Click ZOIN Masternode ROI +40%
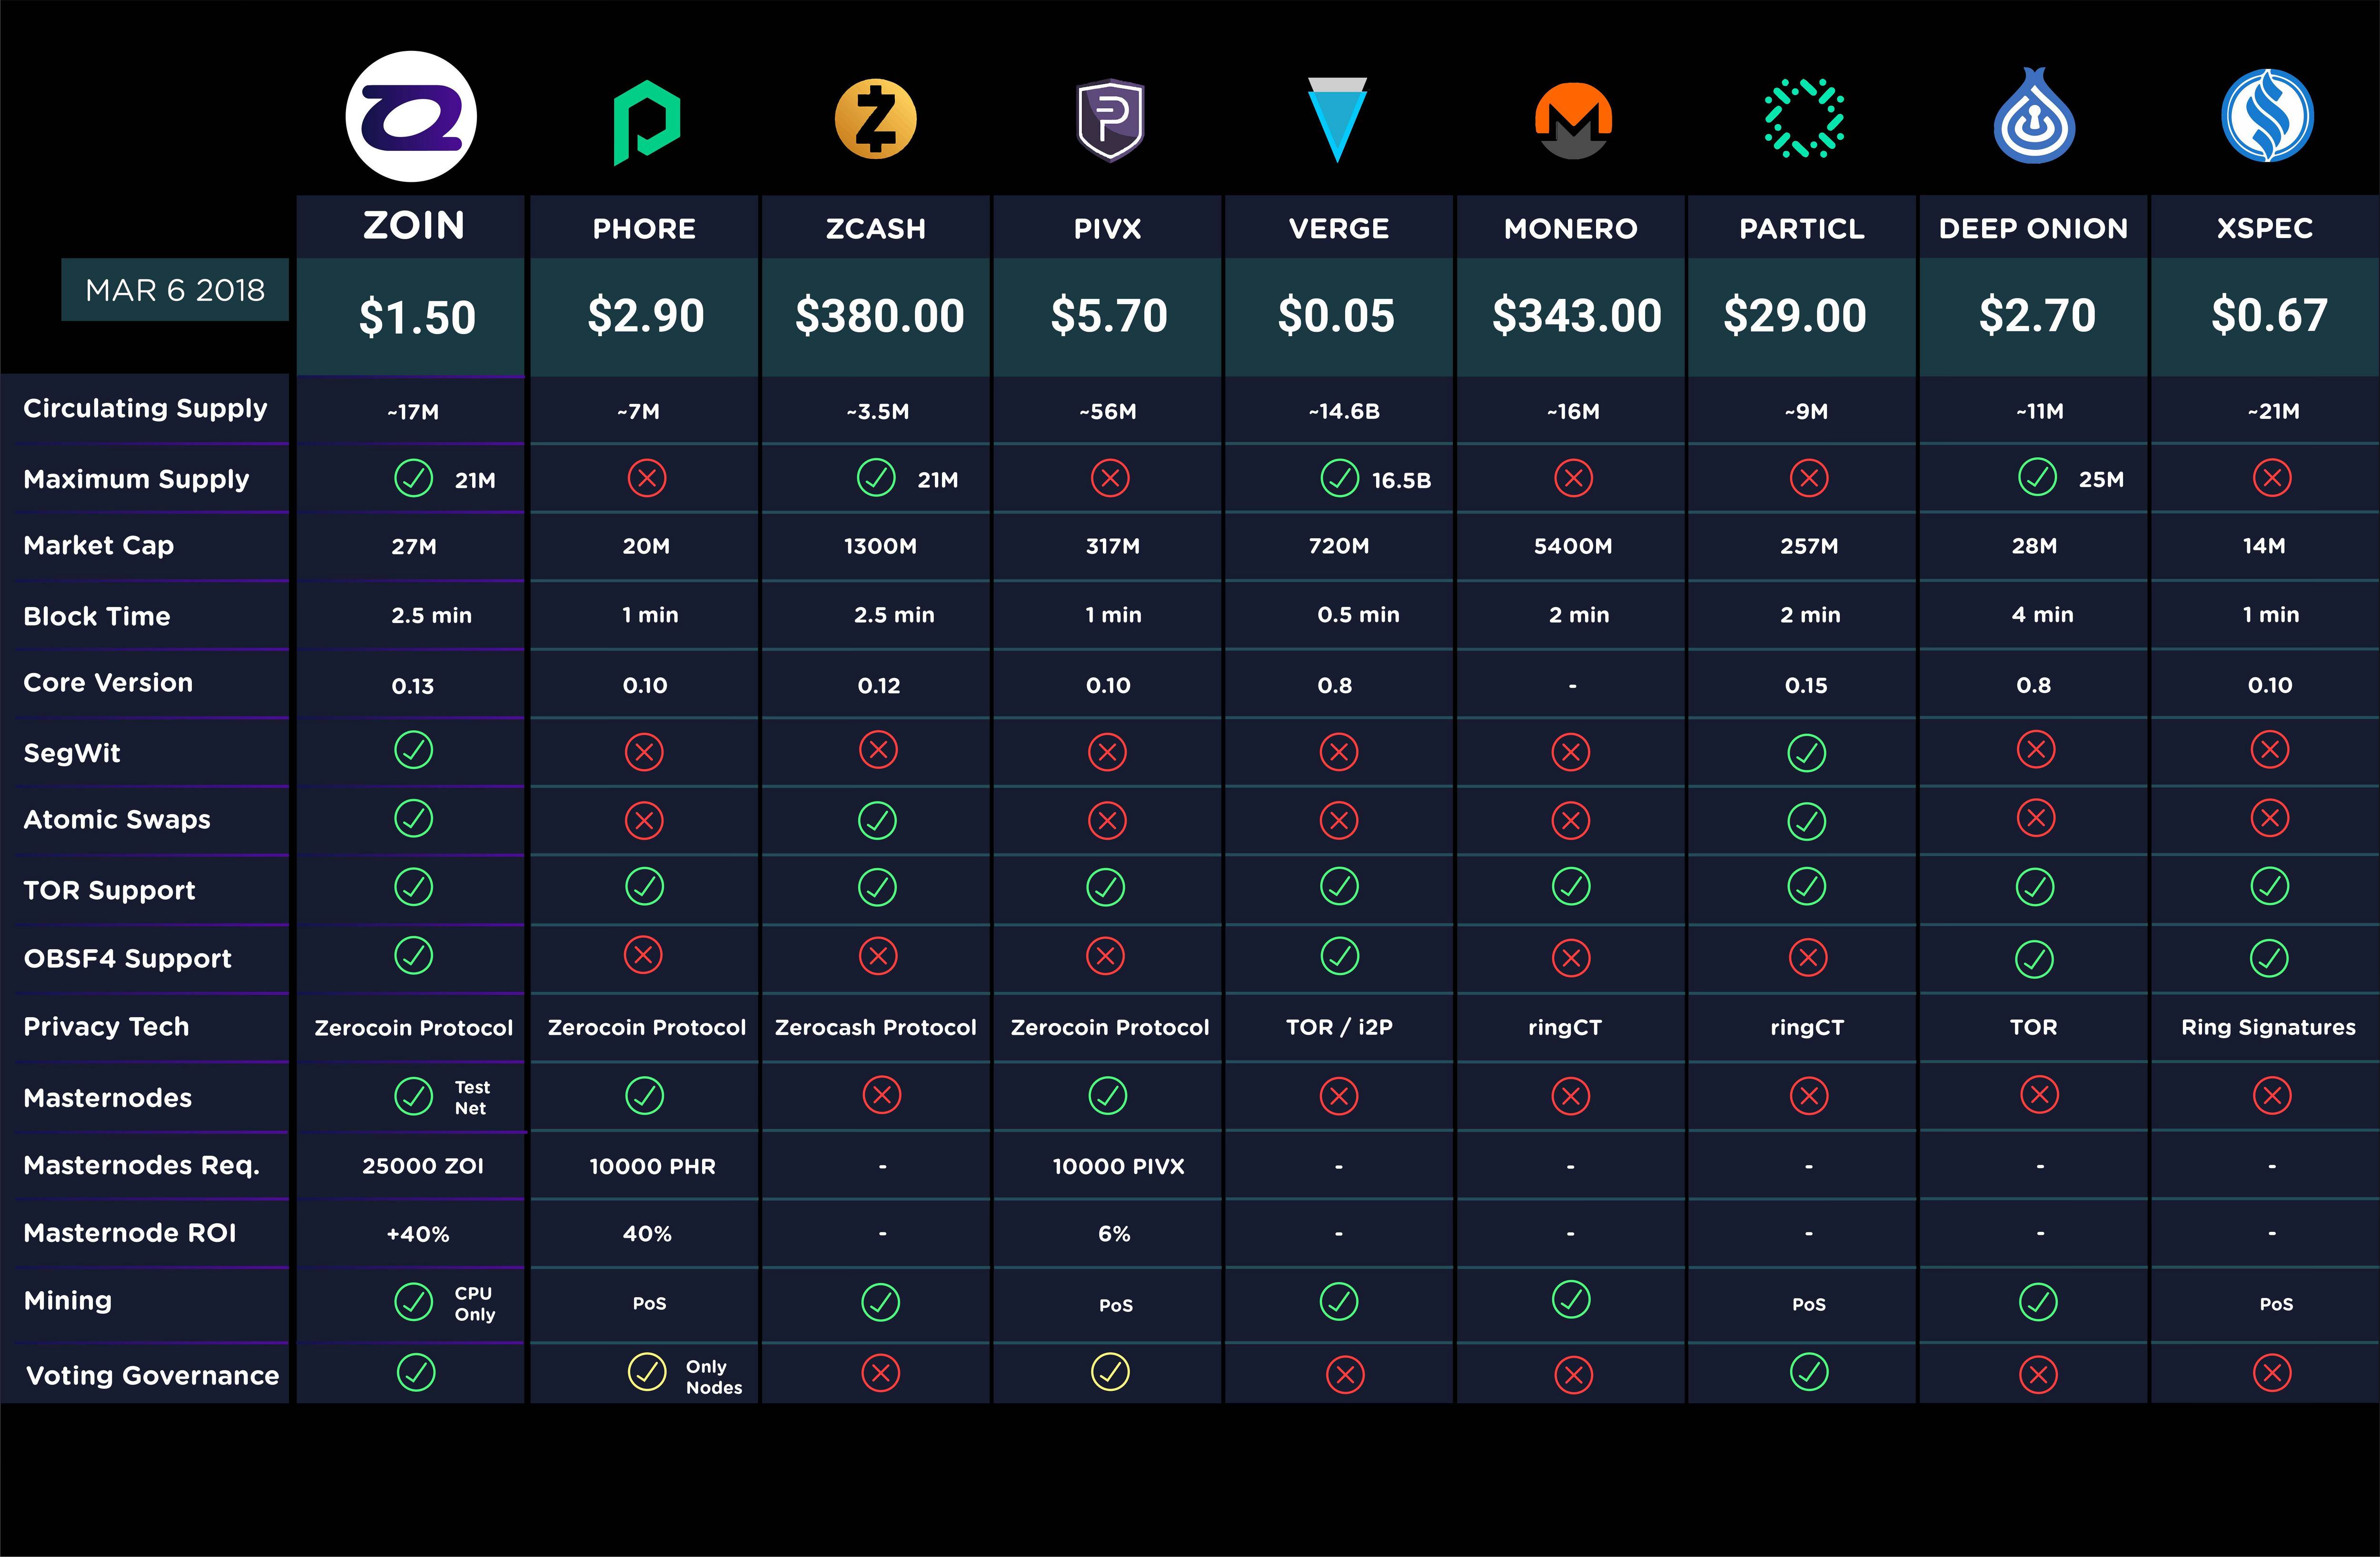 click(x=418, y=1234)
